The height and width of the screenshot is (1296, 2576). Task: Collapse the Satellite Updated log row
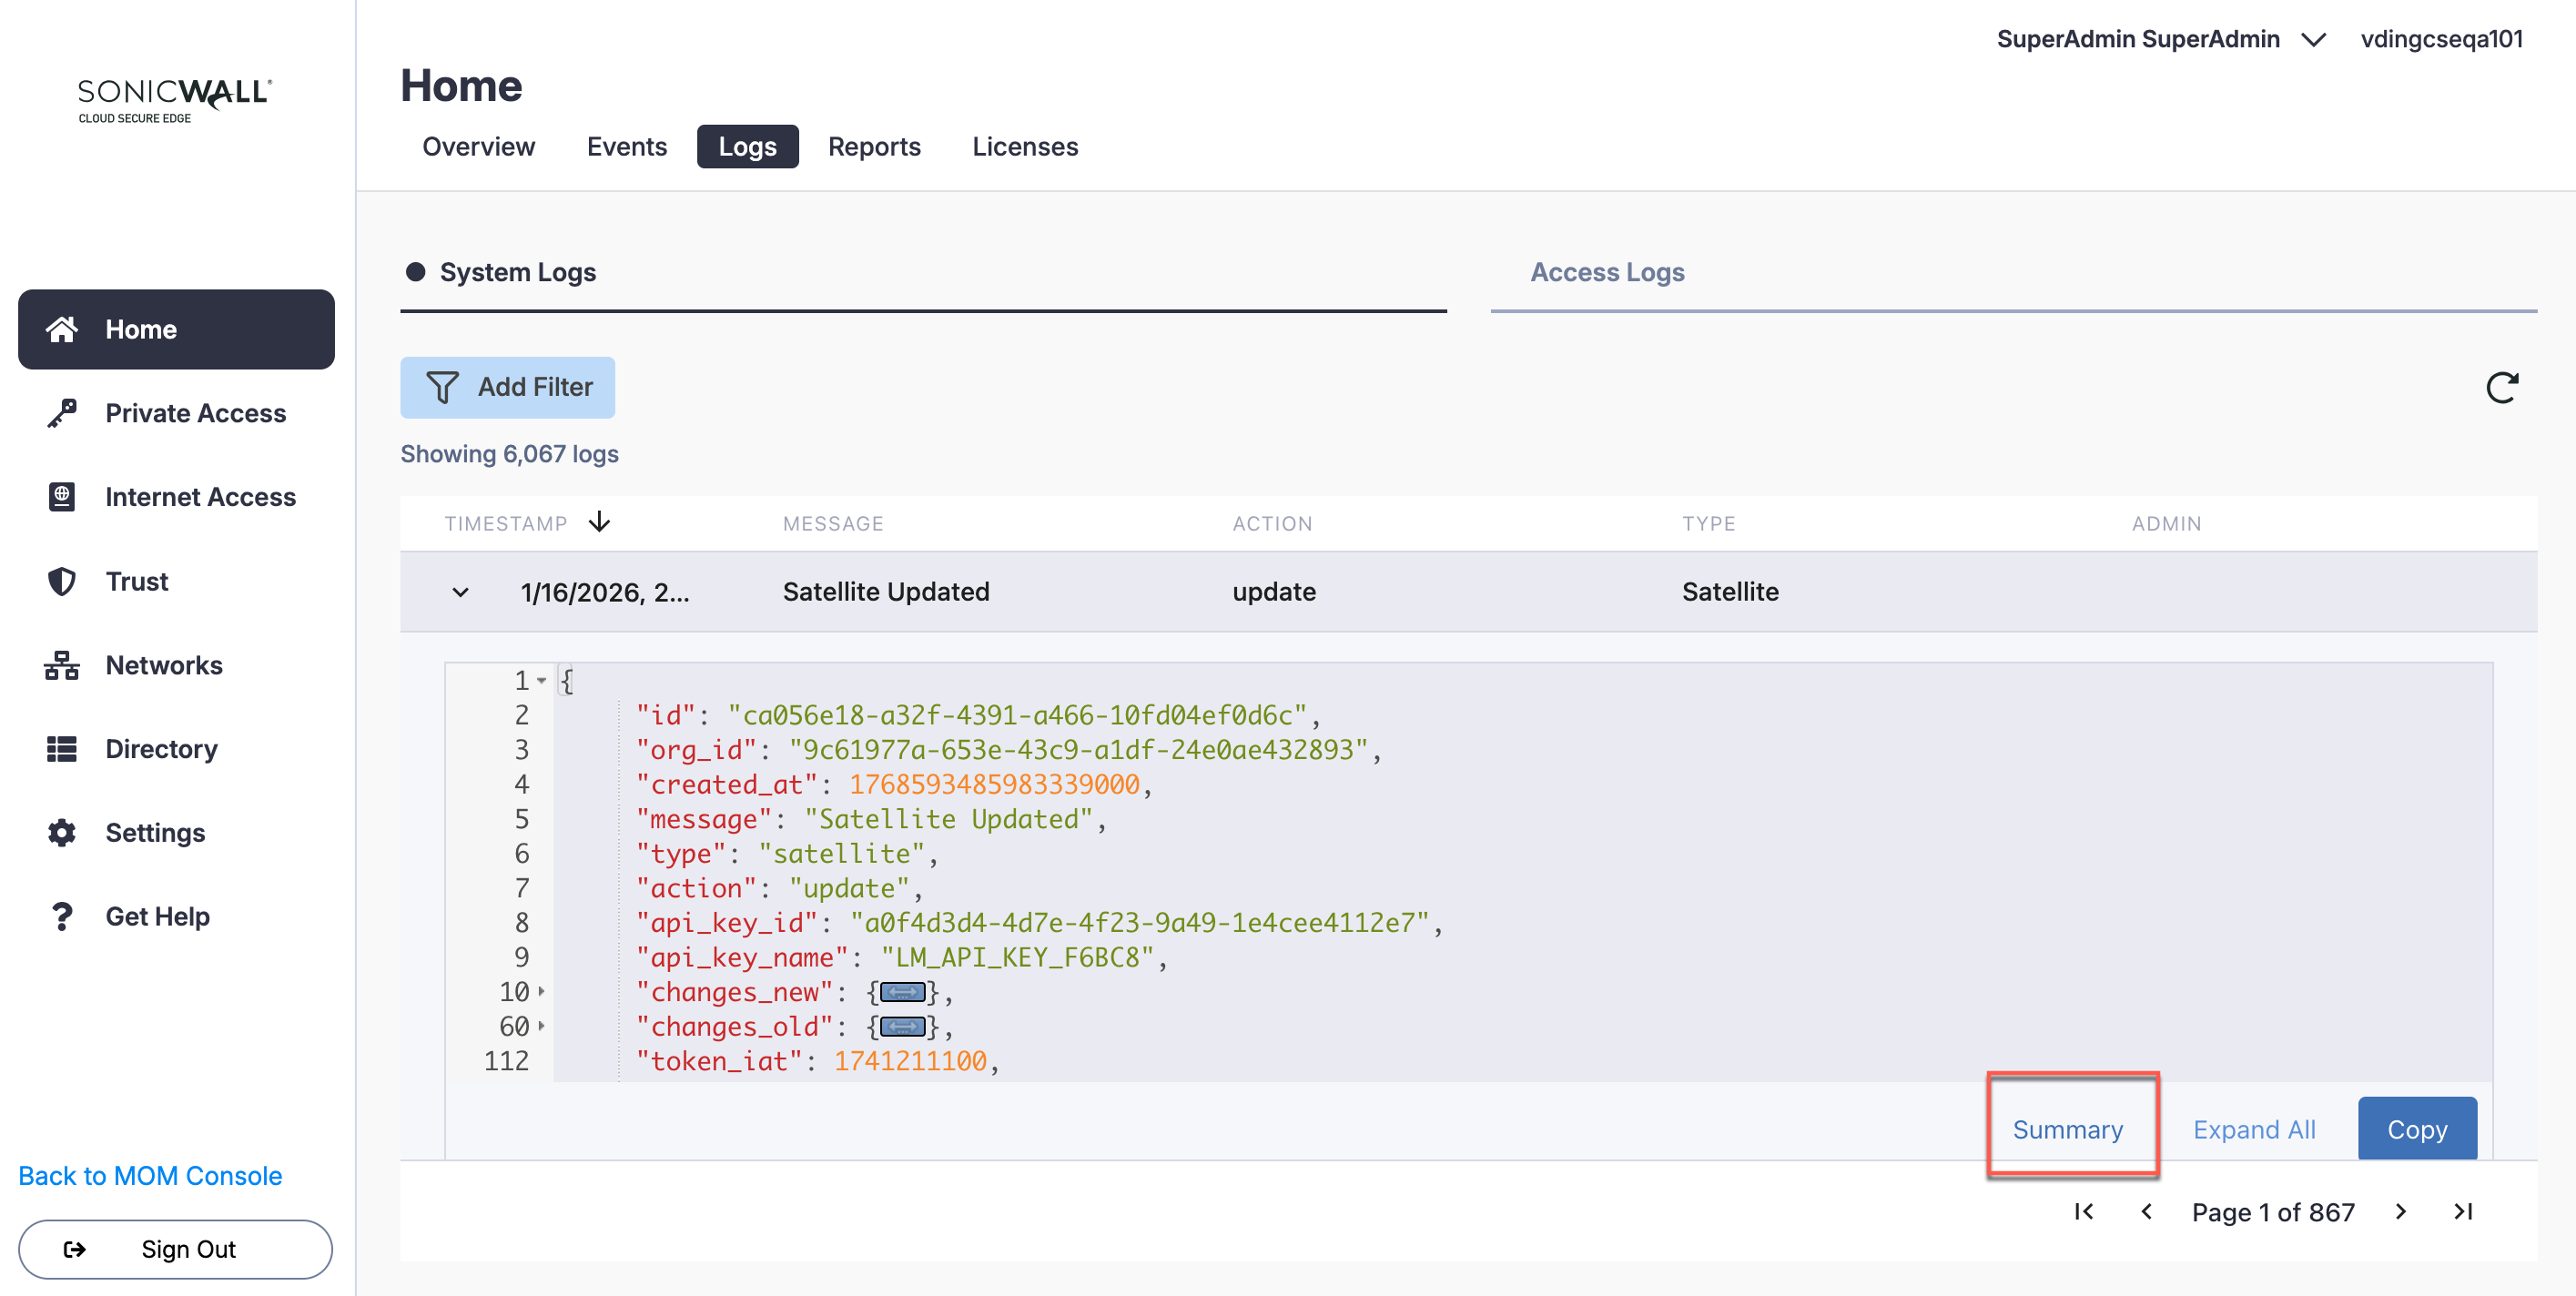pyautogui.click(x=460, y=592)
